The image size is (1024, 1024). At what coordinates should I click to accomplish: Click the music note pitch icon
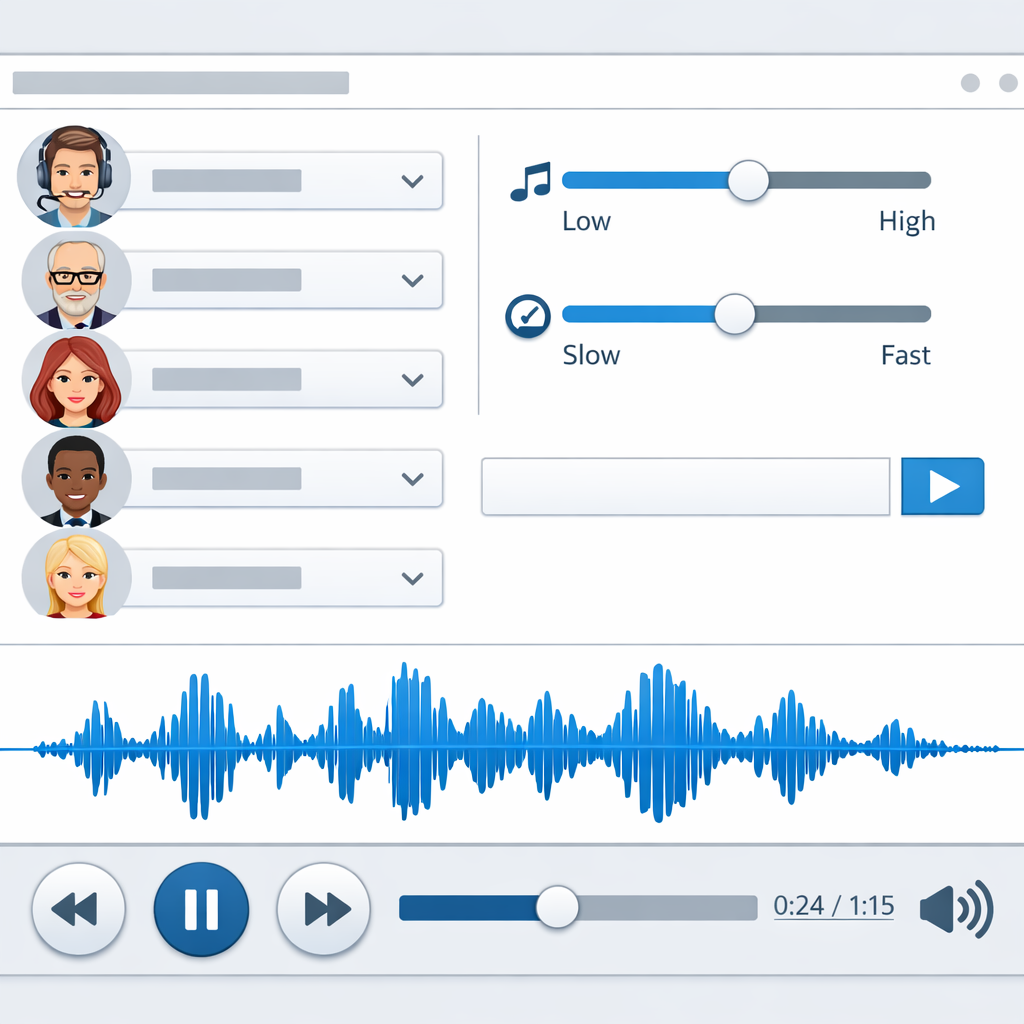(x=533, y=180)
